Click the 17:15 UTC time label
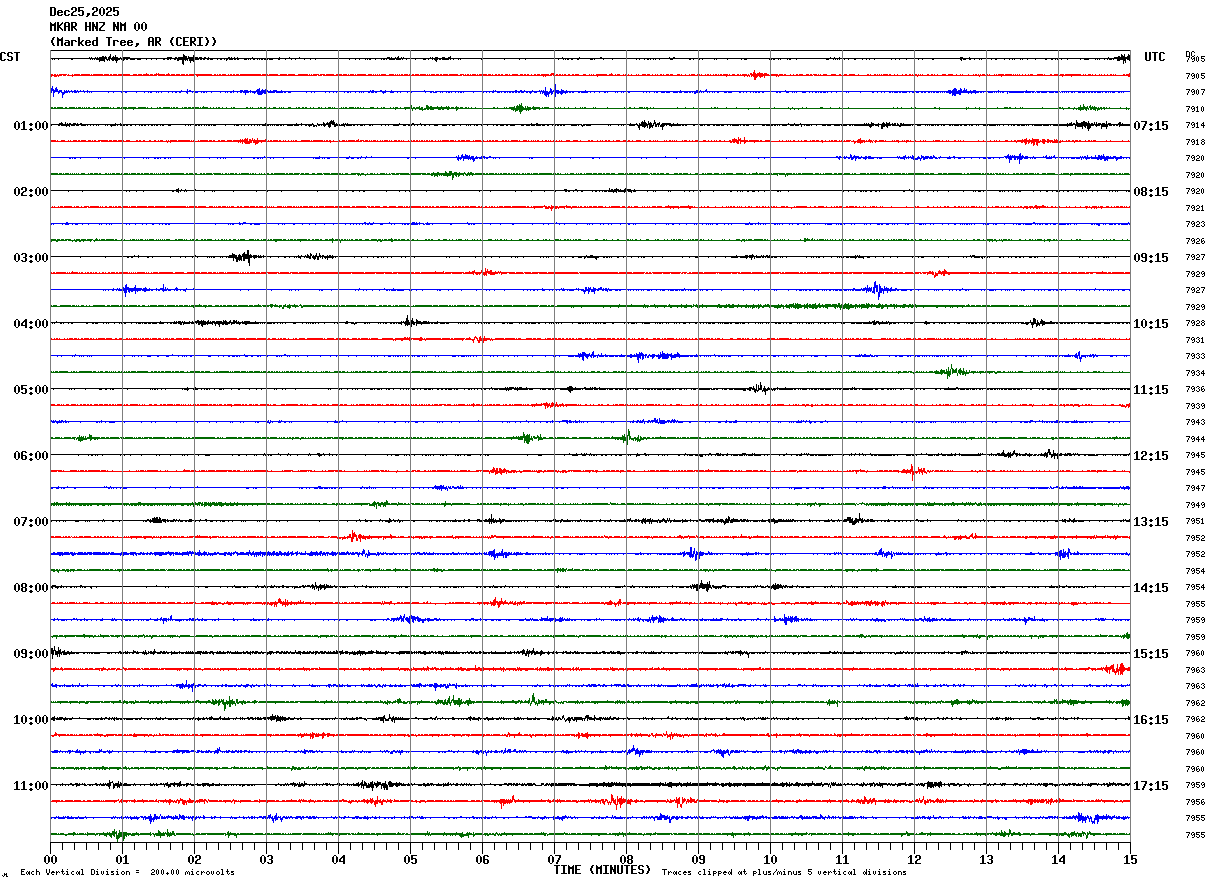Image resolution: width=1210 pixels, height=886 pixels. [x=1150, y=786]
